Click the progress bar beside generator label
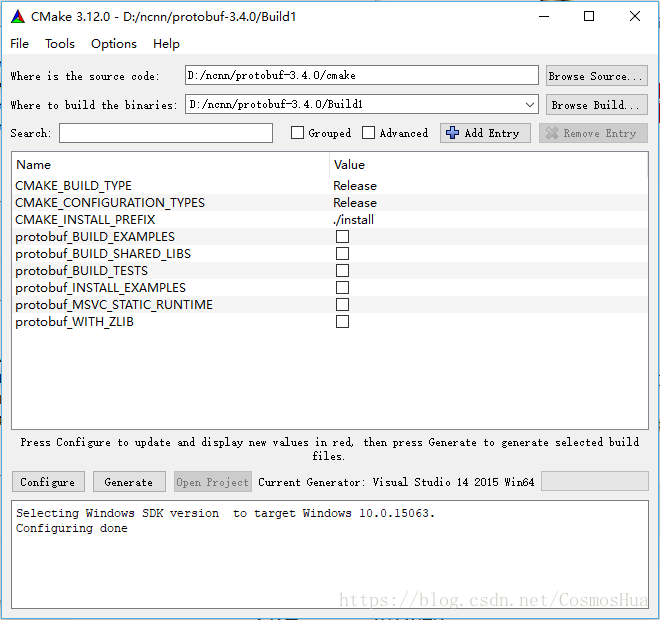The width and height of the screenshot is (660, 620). (594, 481)
